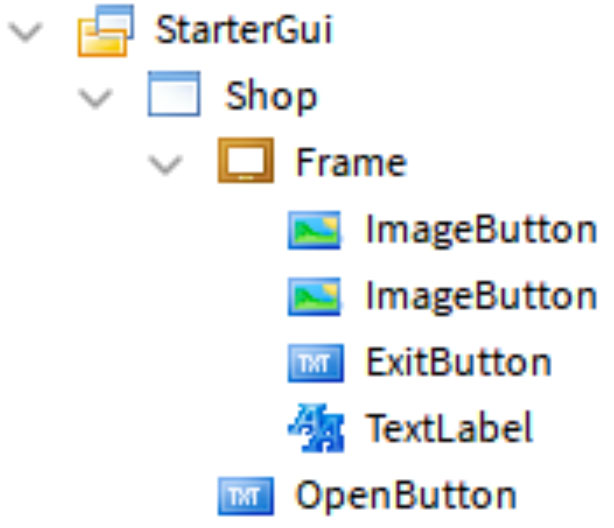Image resolution: width=614 pixels, height=528 pixels.
Task: Click the ExitButton TXT icon
Action: (x=316, y=363)
